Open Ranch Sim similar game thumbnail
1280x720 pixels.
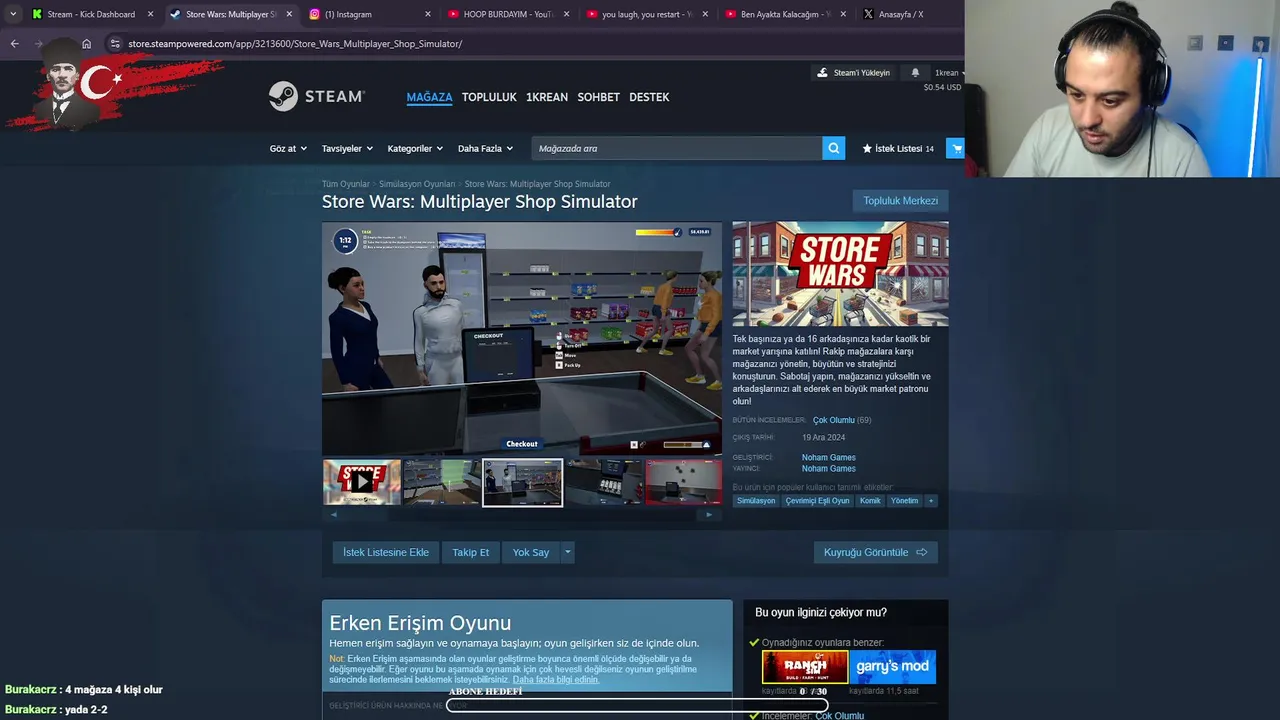(x=805, y=667)
